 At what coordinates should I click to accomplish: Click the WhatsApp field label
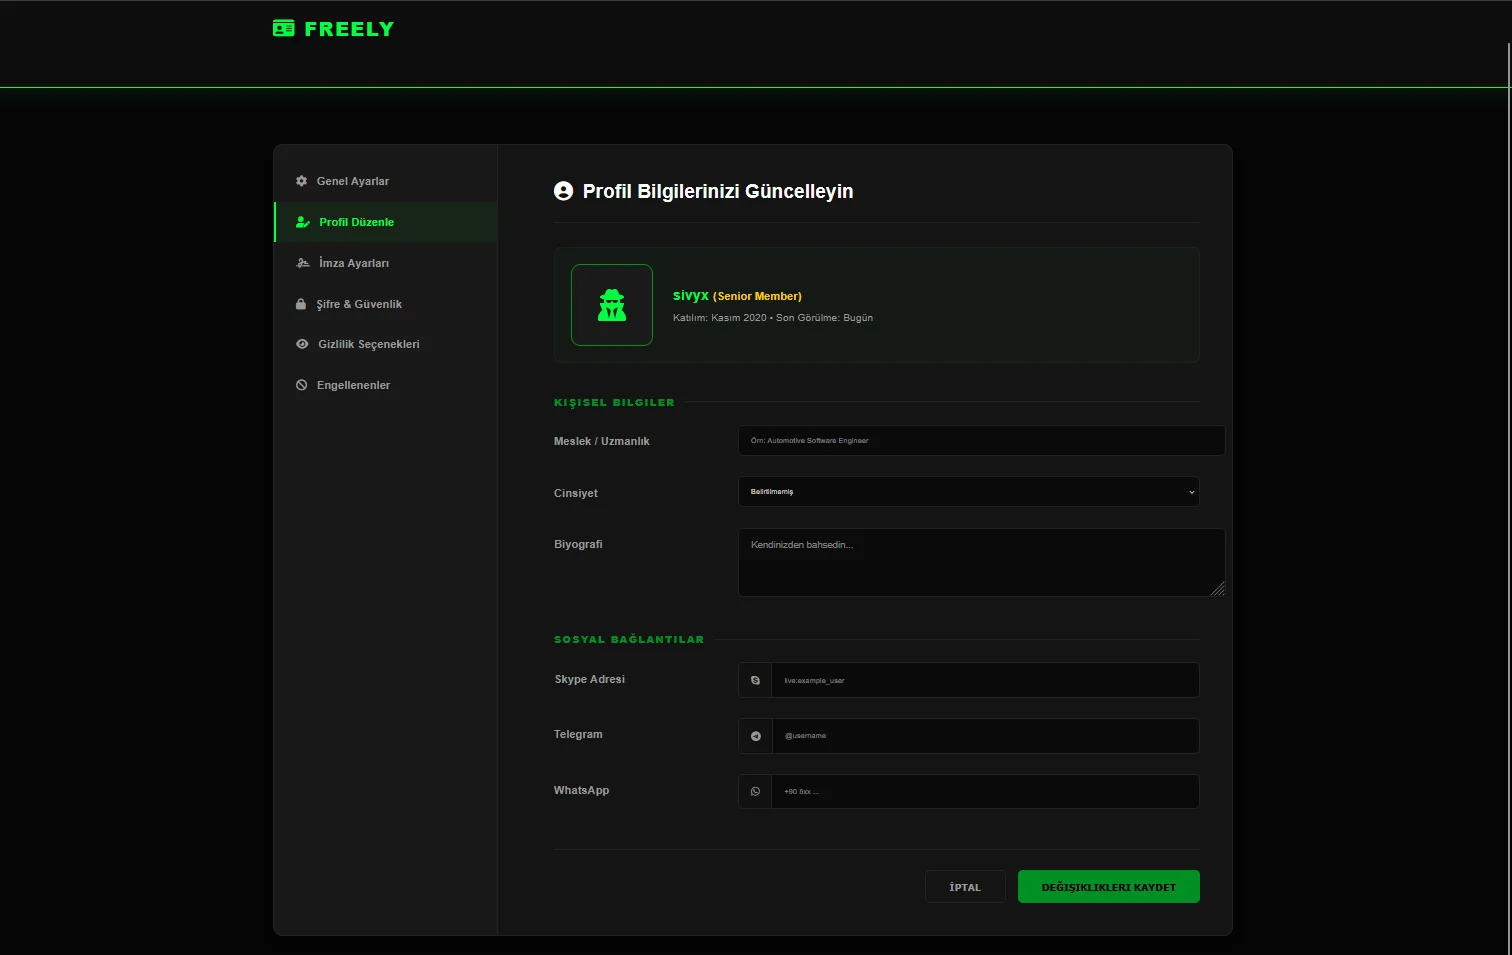click(581, 790)
